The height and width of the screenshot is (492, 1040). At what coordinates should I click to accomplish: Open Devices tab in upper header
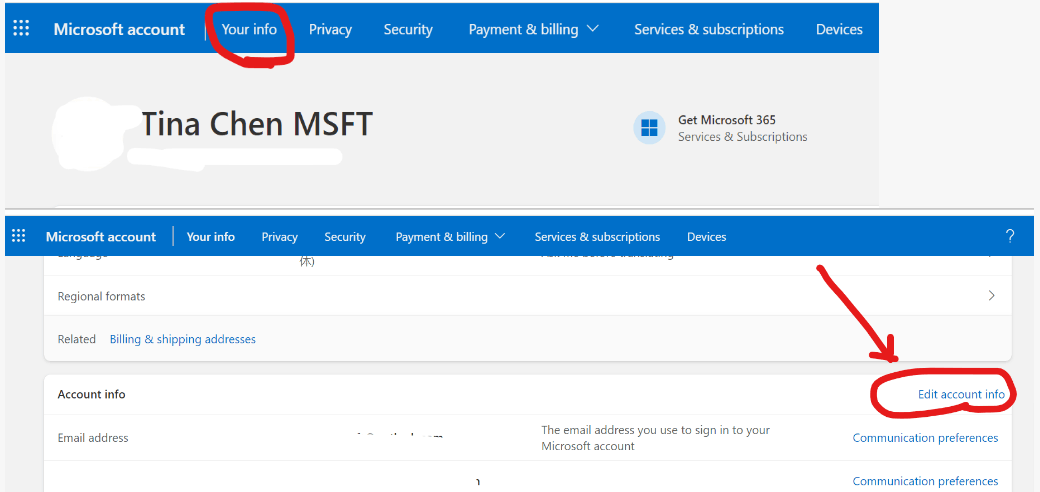(839, 29)
